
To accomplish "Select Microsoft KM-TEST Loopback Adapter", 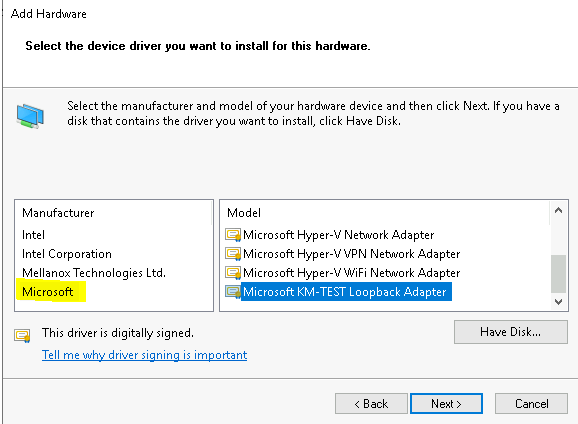I will point(346,292).
